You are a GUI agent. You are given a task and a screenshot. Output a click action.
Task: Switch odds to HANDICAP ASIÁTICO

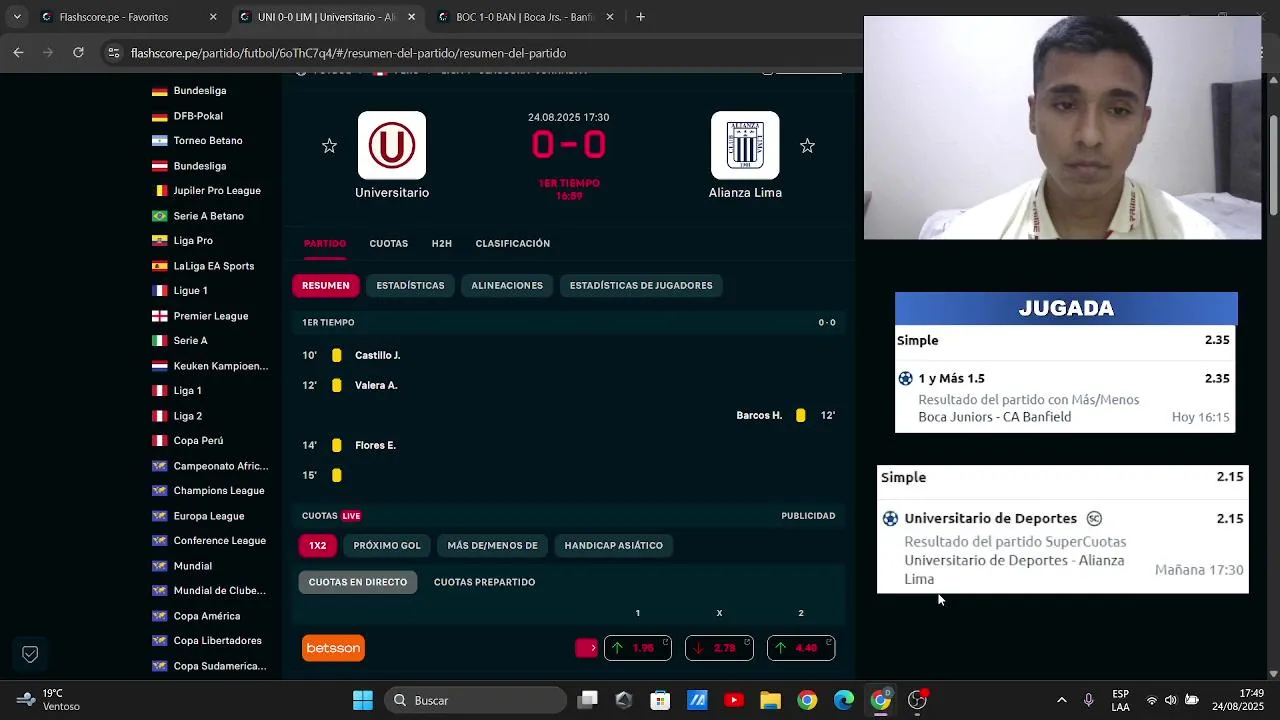point(614,546)
